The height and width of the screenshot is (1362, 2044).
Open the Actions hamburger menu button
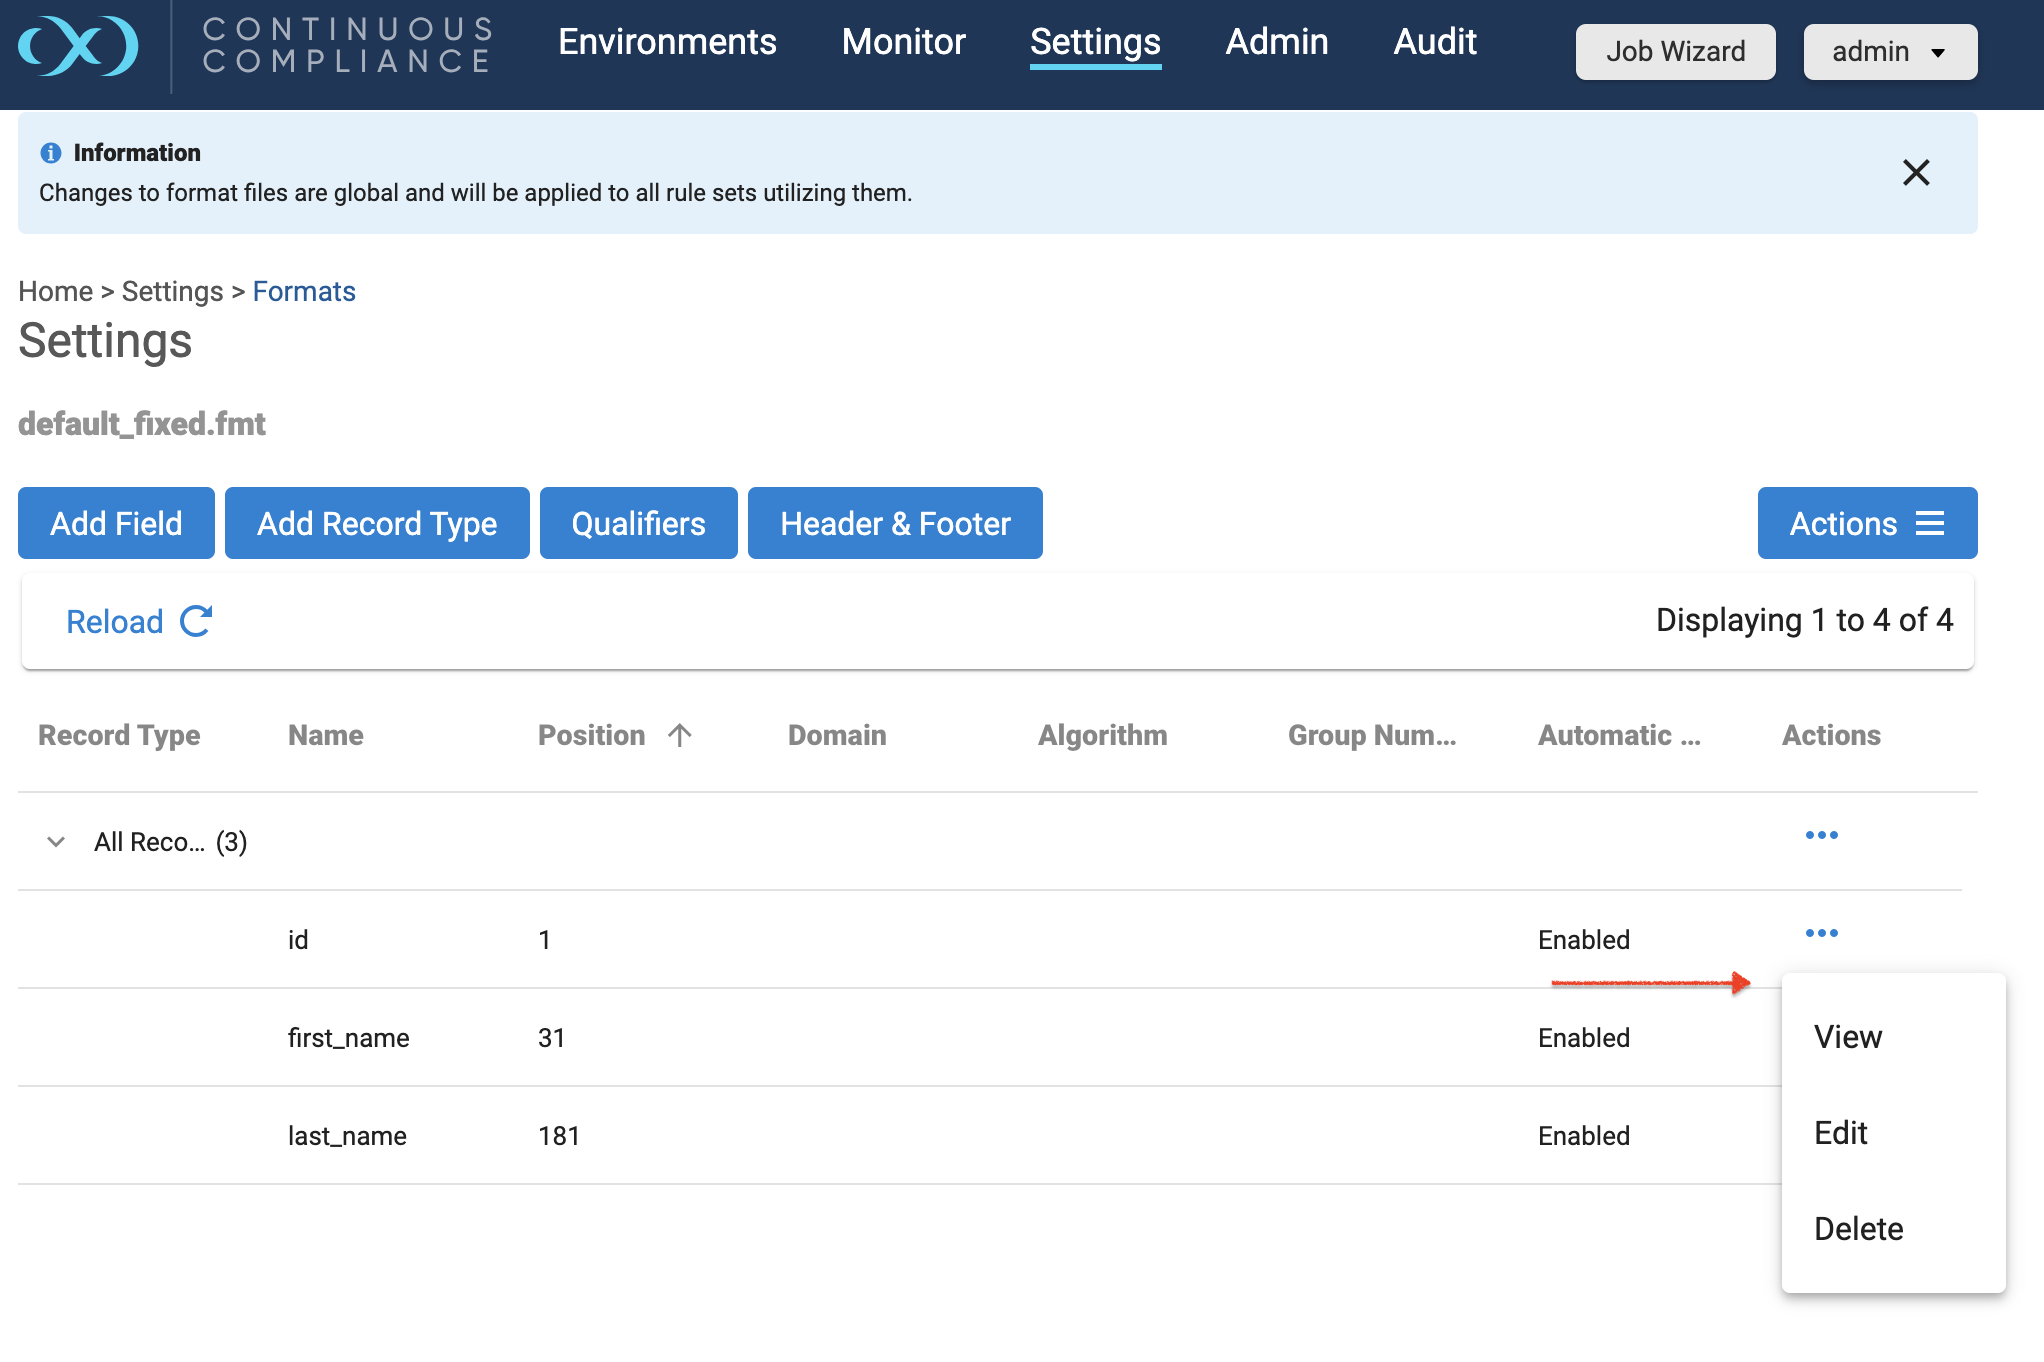(x=1866, y=523)
